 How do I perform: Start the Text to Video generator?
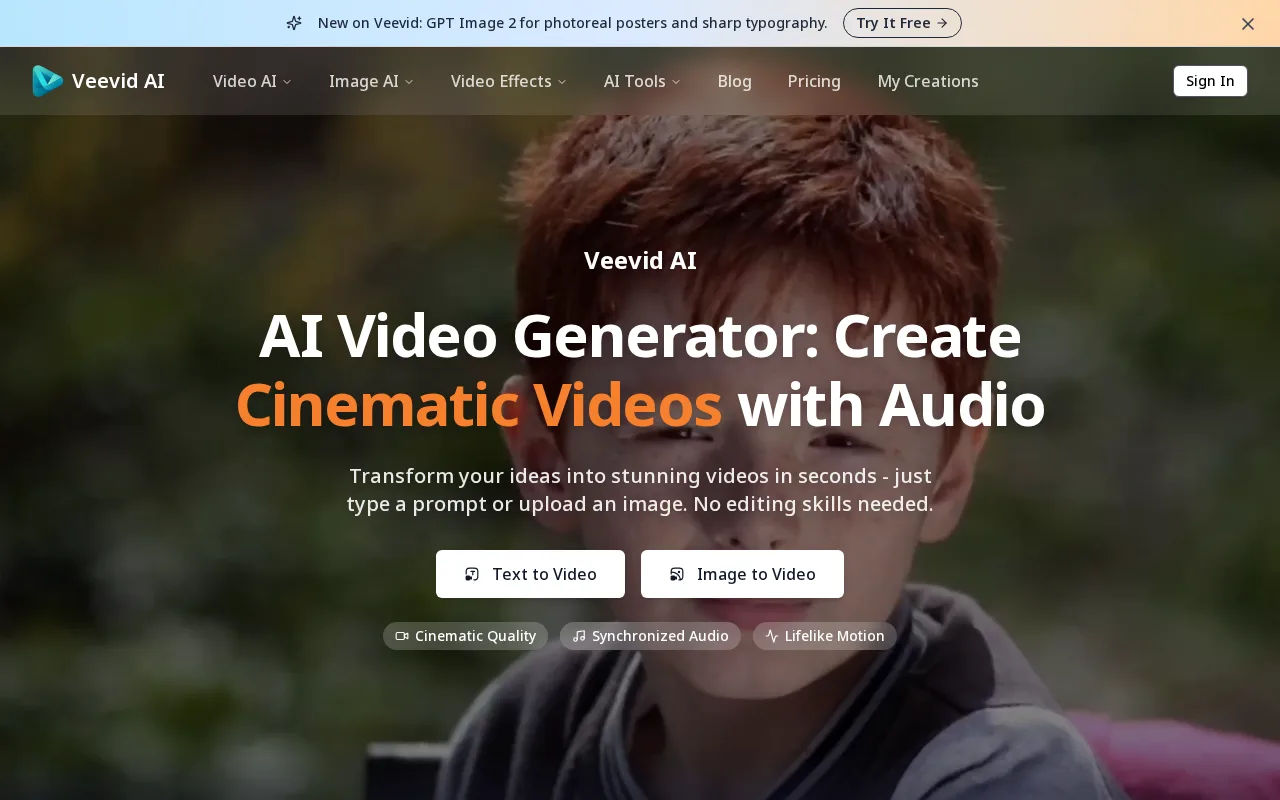[530, 574]
